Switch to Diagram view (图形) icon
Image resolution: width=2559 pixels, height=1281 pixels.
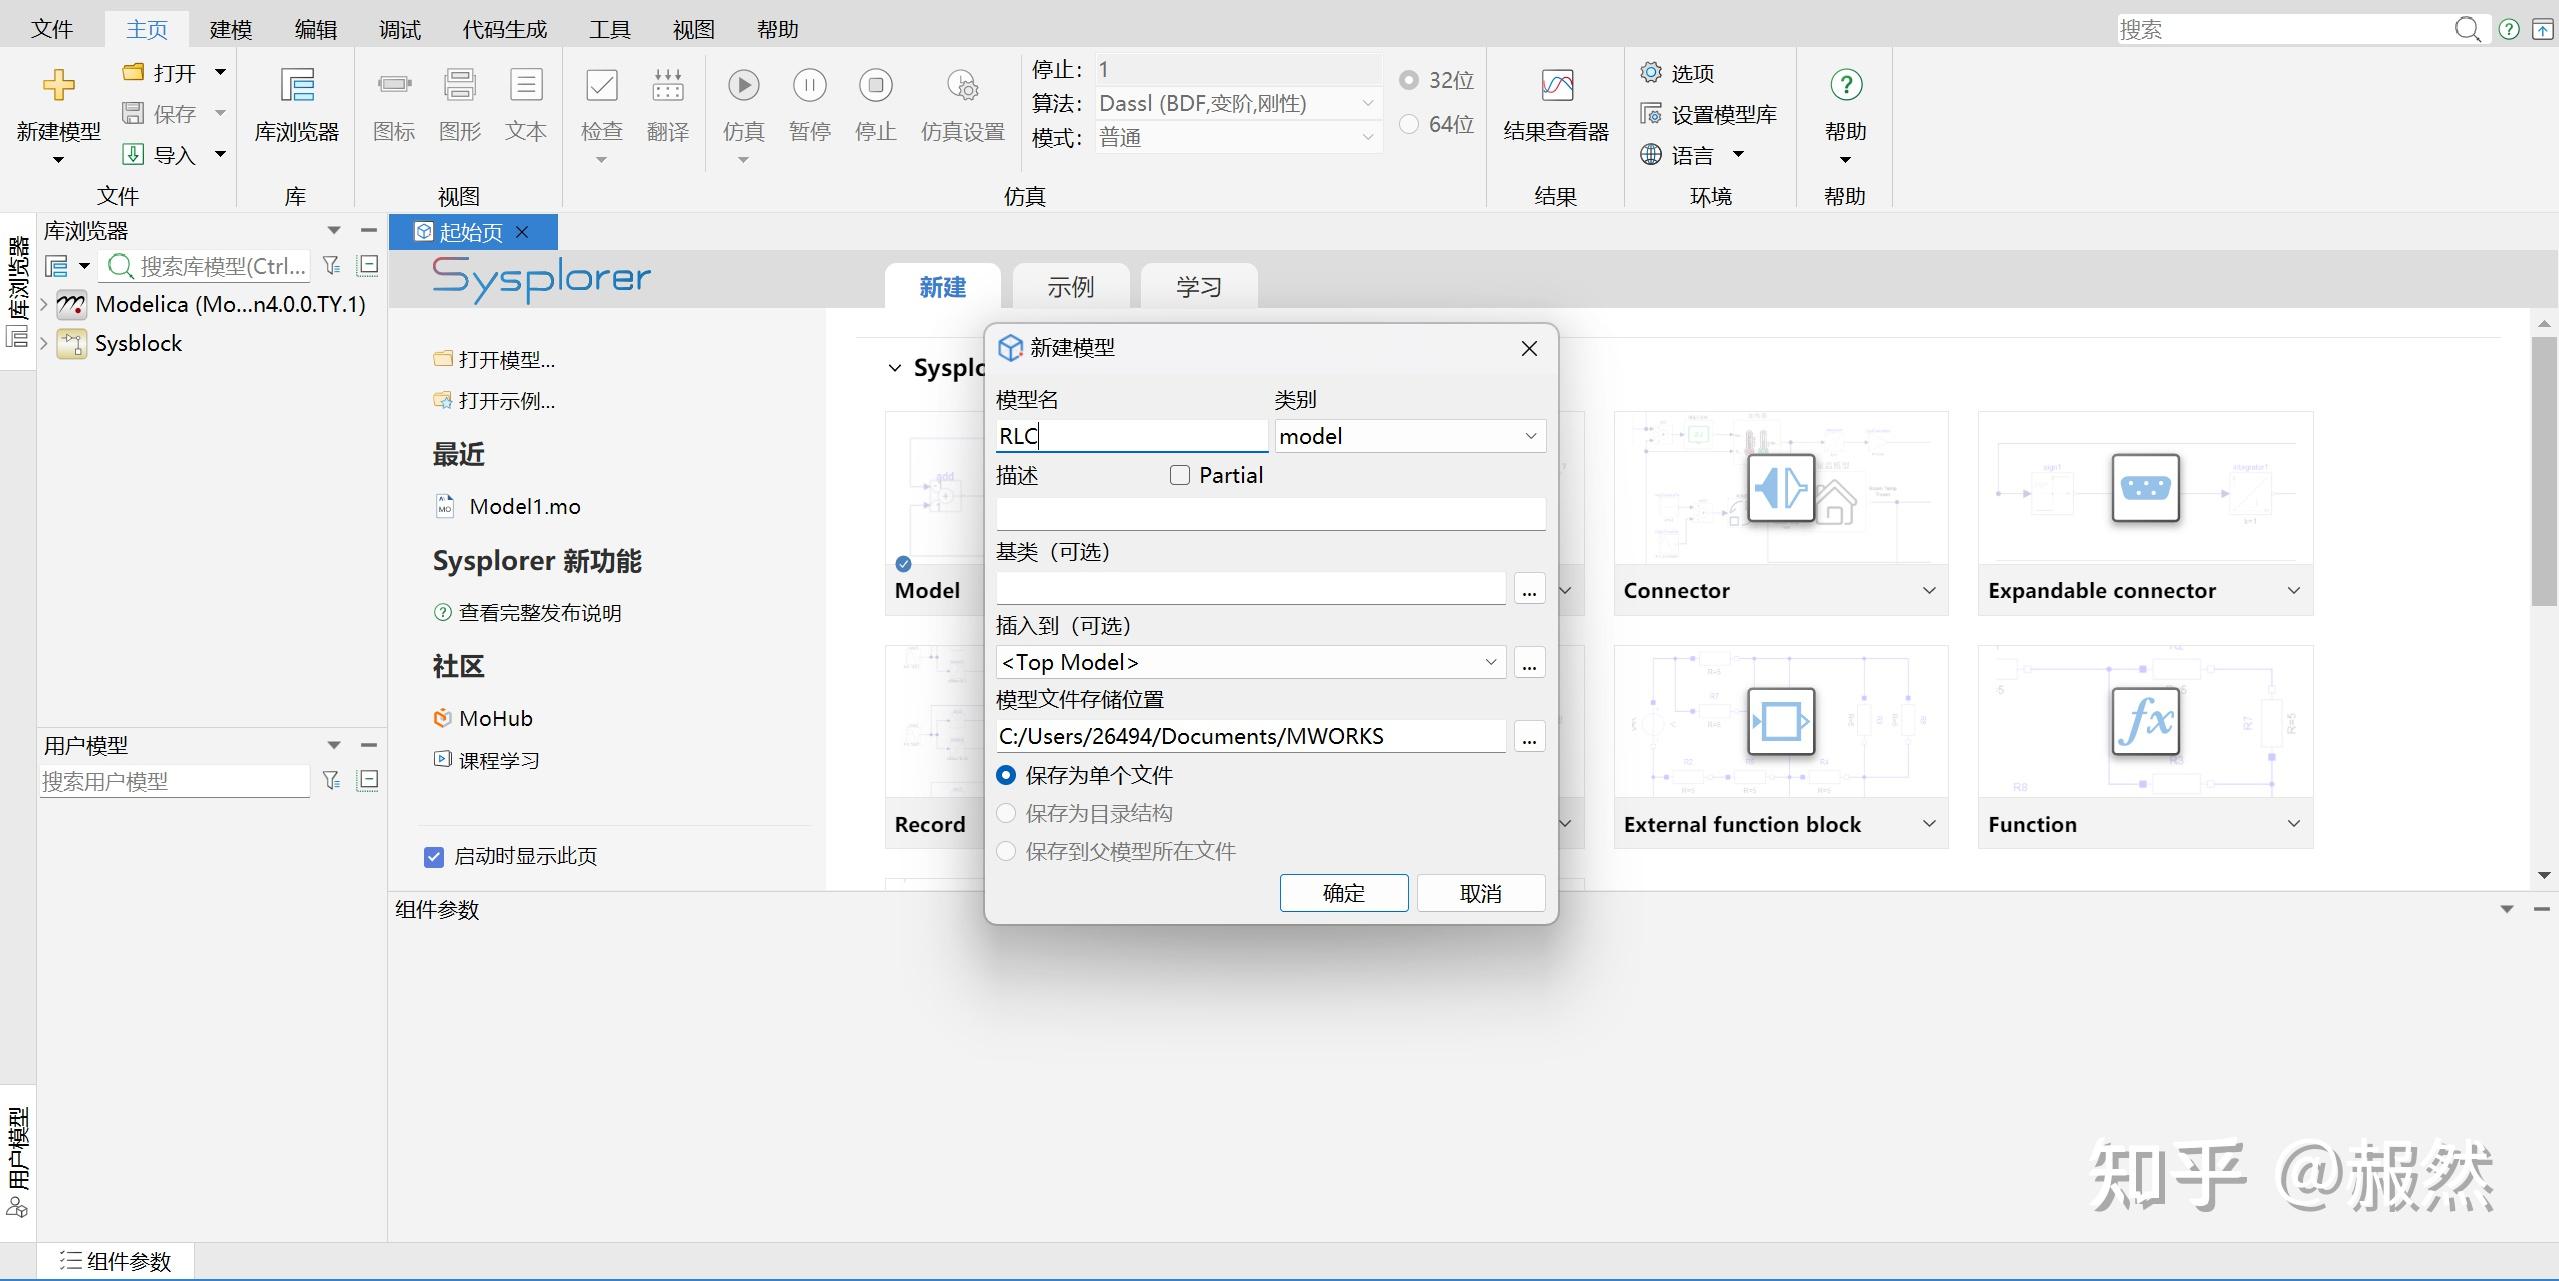[460, 85]
